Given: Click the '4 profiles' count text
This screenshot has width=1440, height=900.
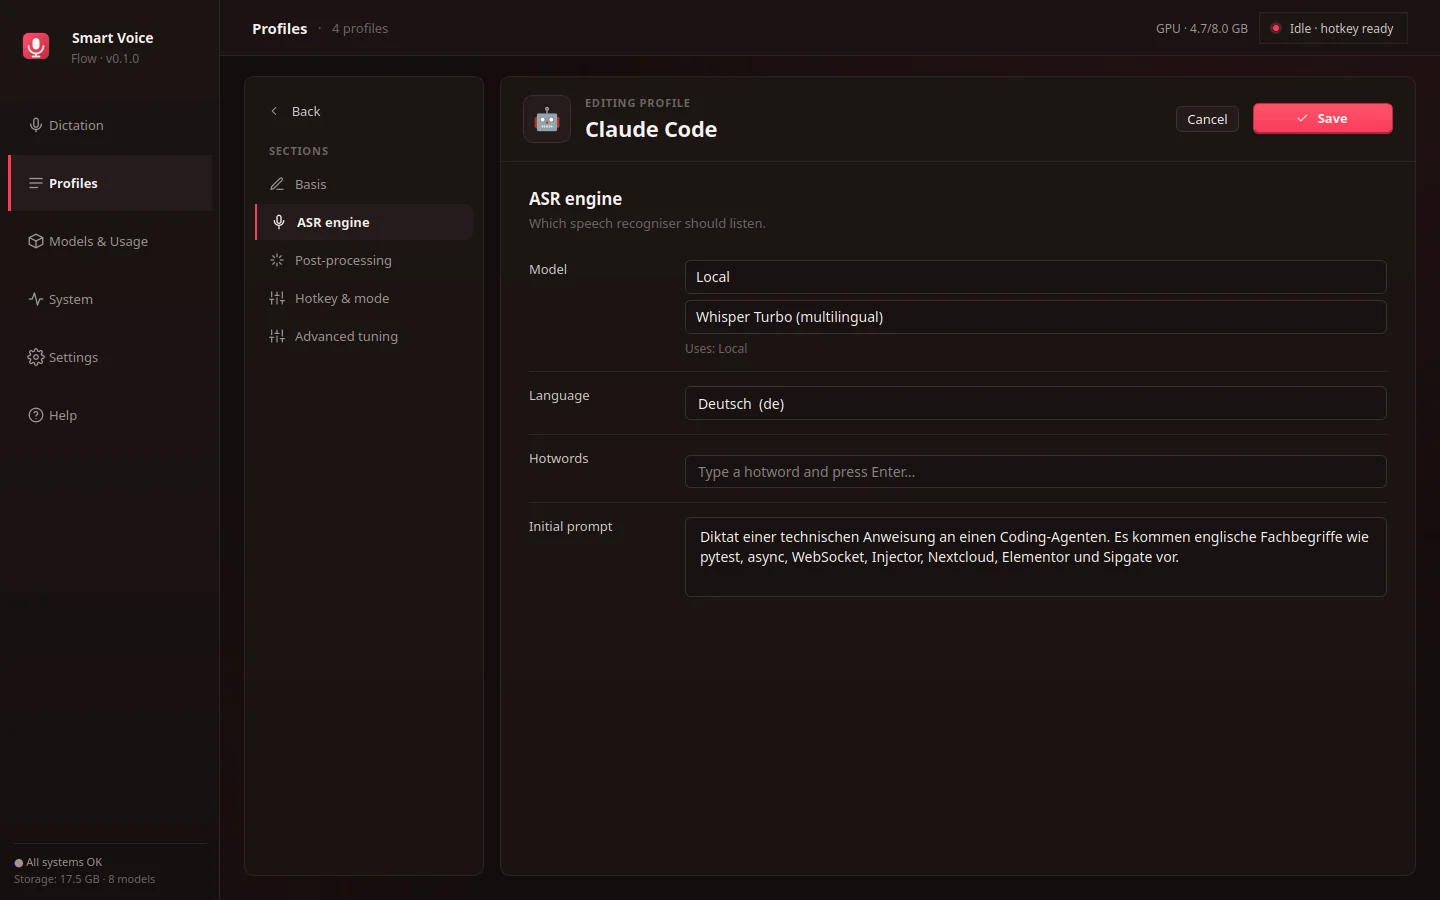Looking at the screenshot, I should point(360,28).
